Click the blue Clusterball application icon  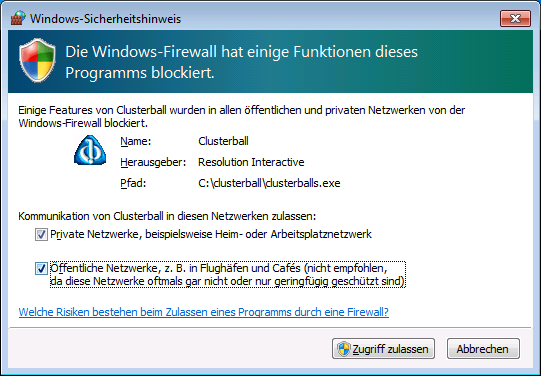90,150
